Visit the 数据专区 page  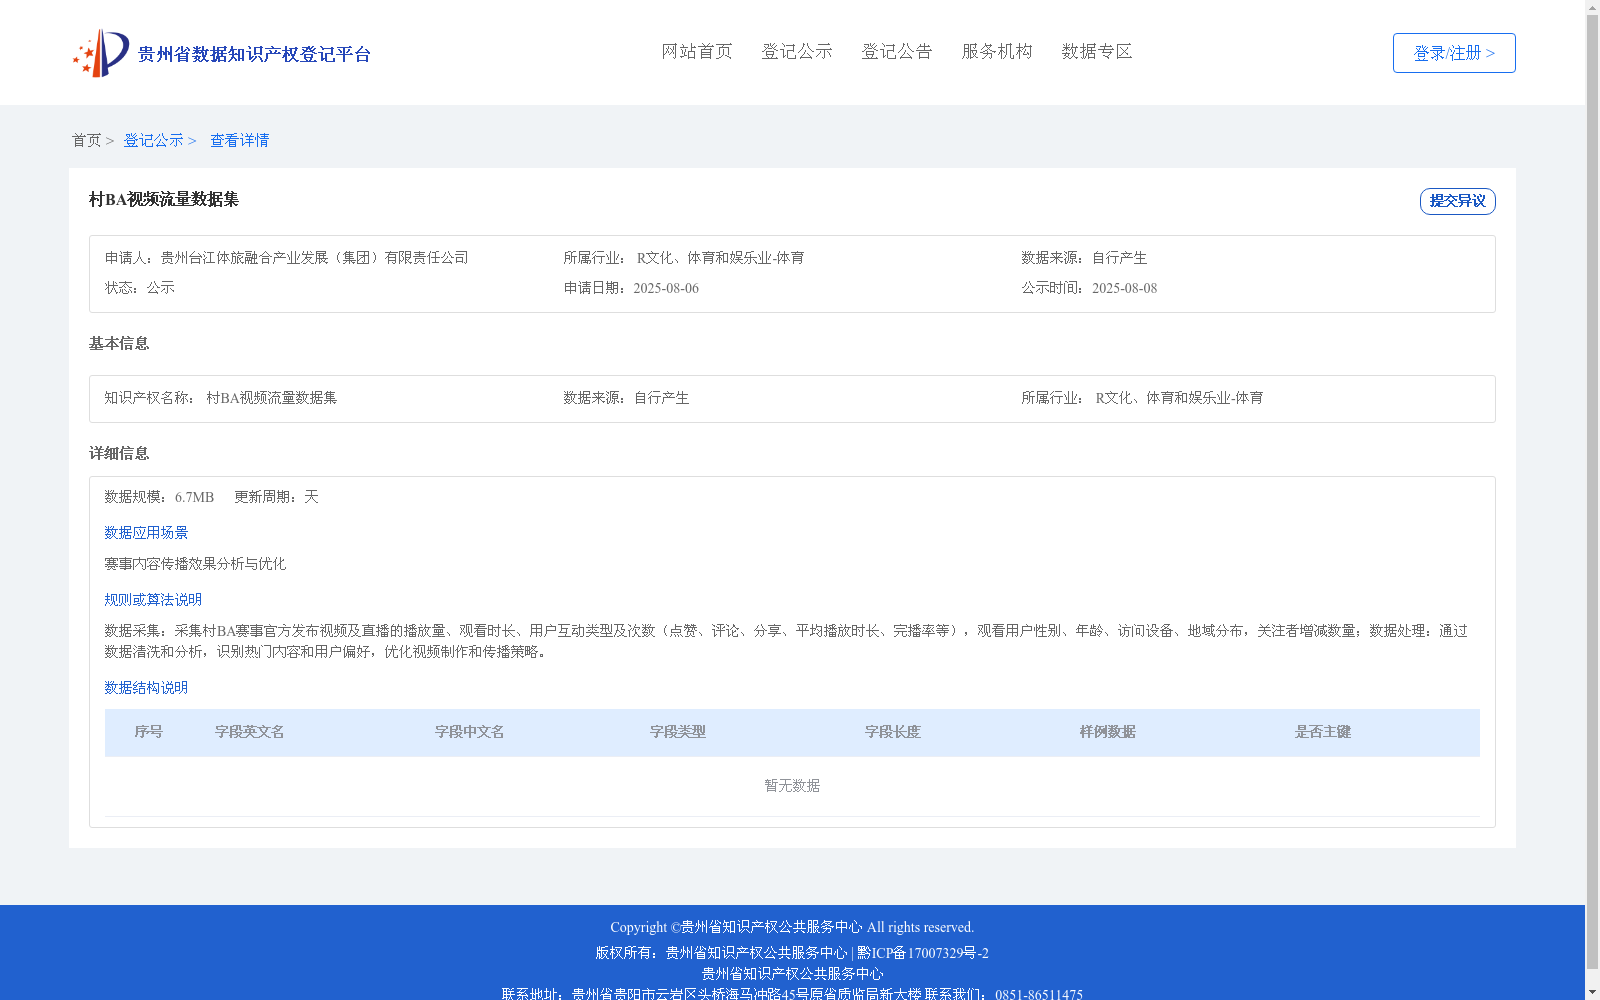point(1096,51)
